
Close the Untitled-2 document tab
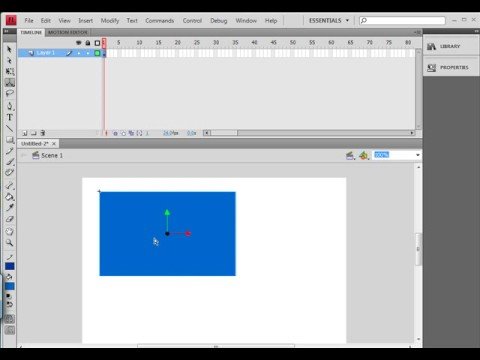tap(54, 144)
